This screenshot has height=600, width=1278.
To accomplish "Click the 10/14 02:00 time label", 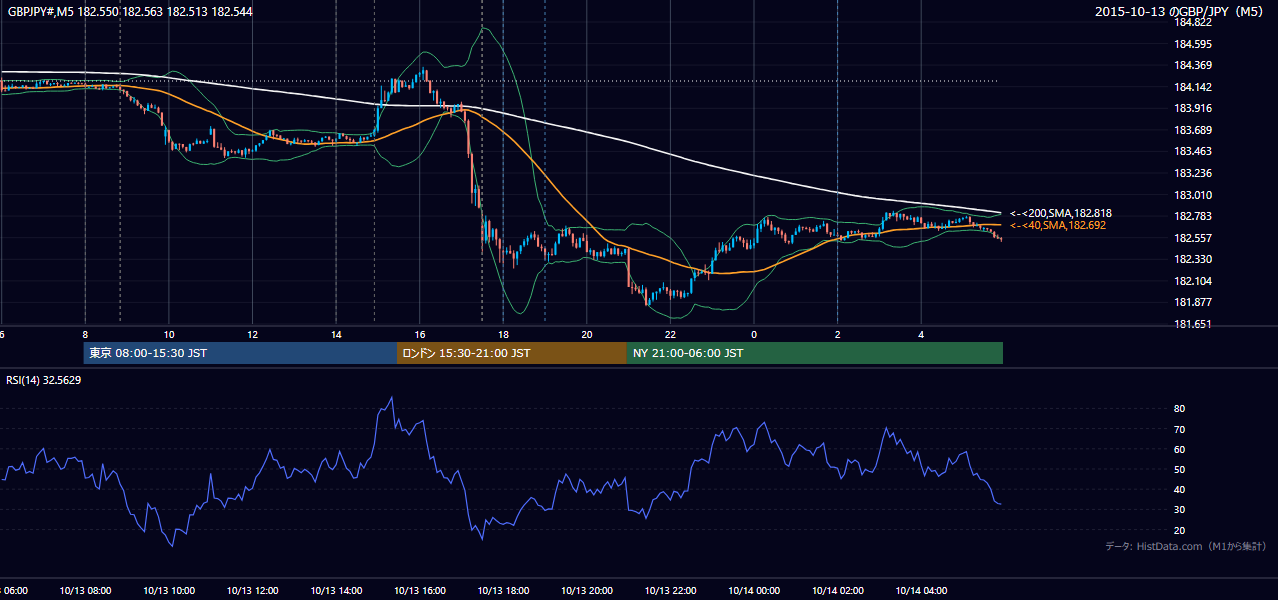I will coord(838,591).
